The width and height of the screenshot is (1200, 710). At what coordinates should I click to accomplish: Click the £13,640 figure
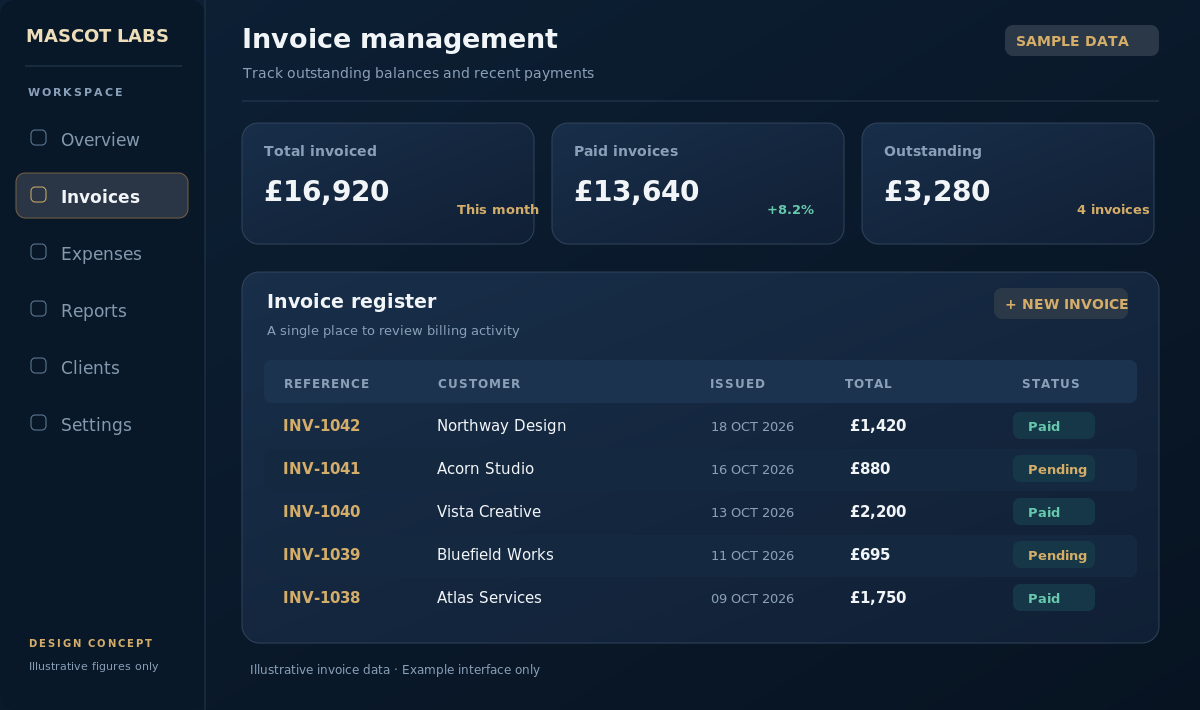tap(636, 191)
